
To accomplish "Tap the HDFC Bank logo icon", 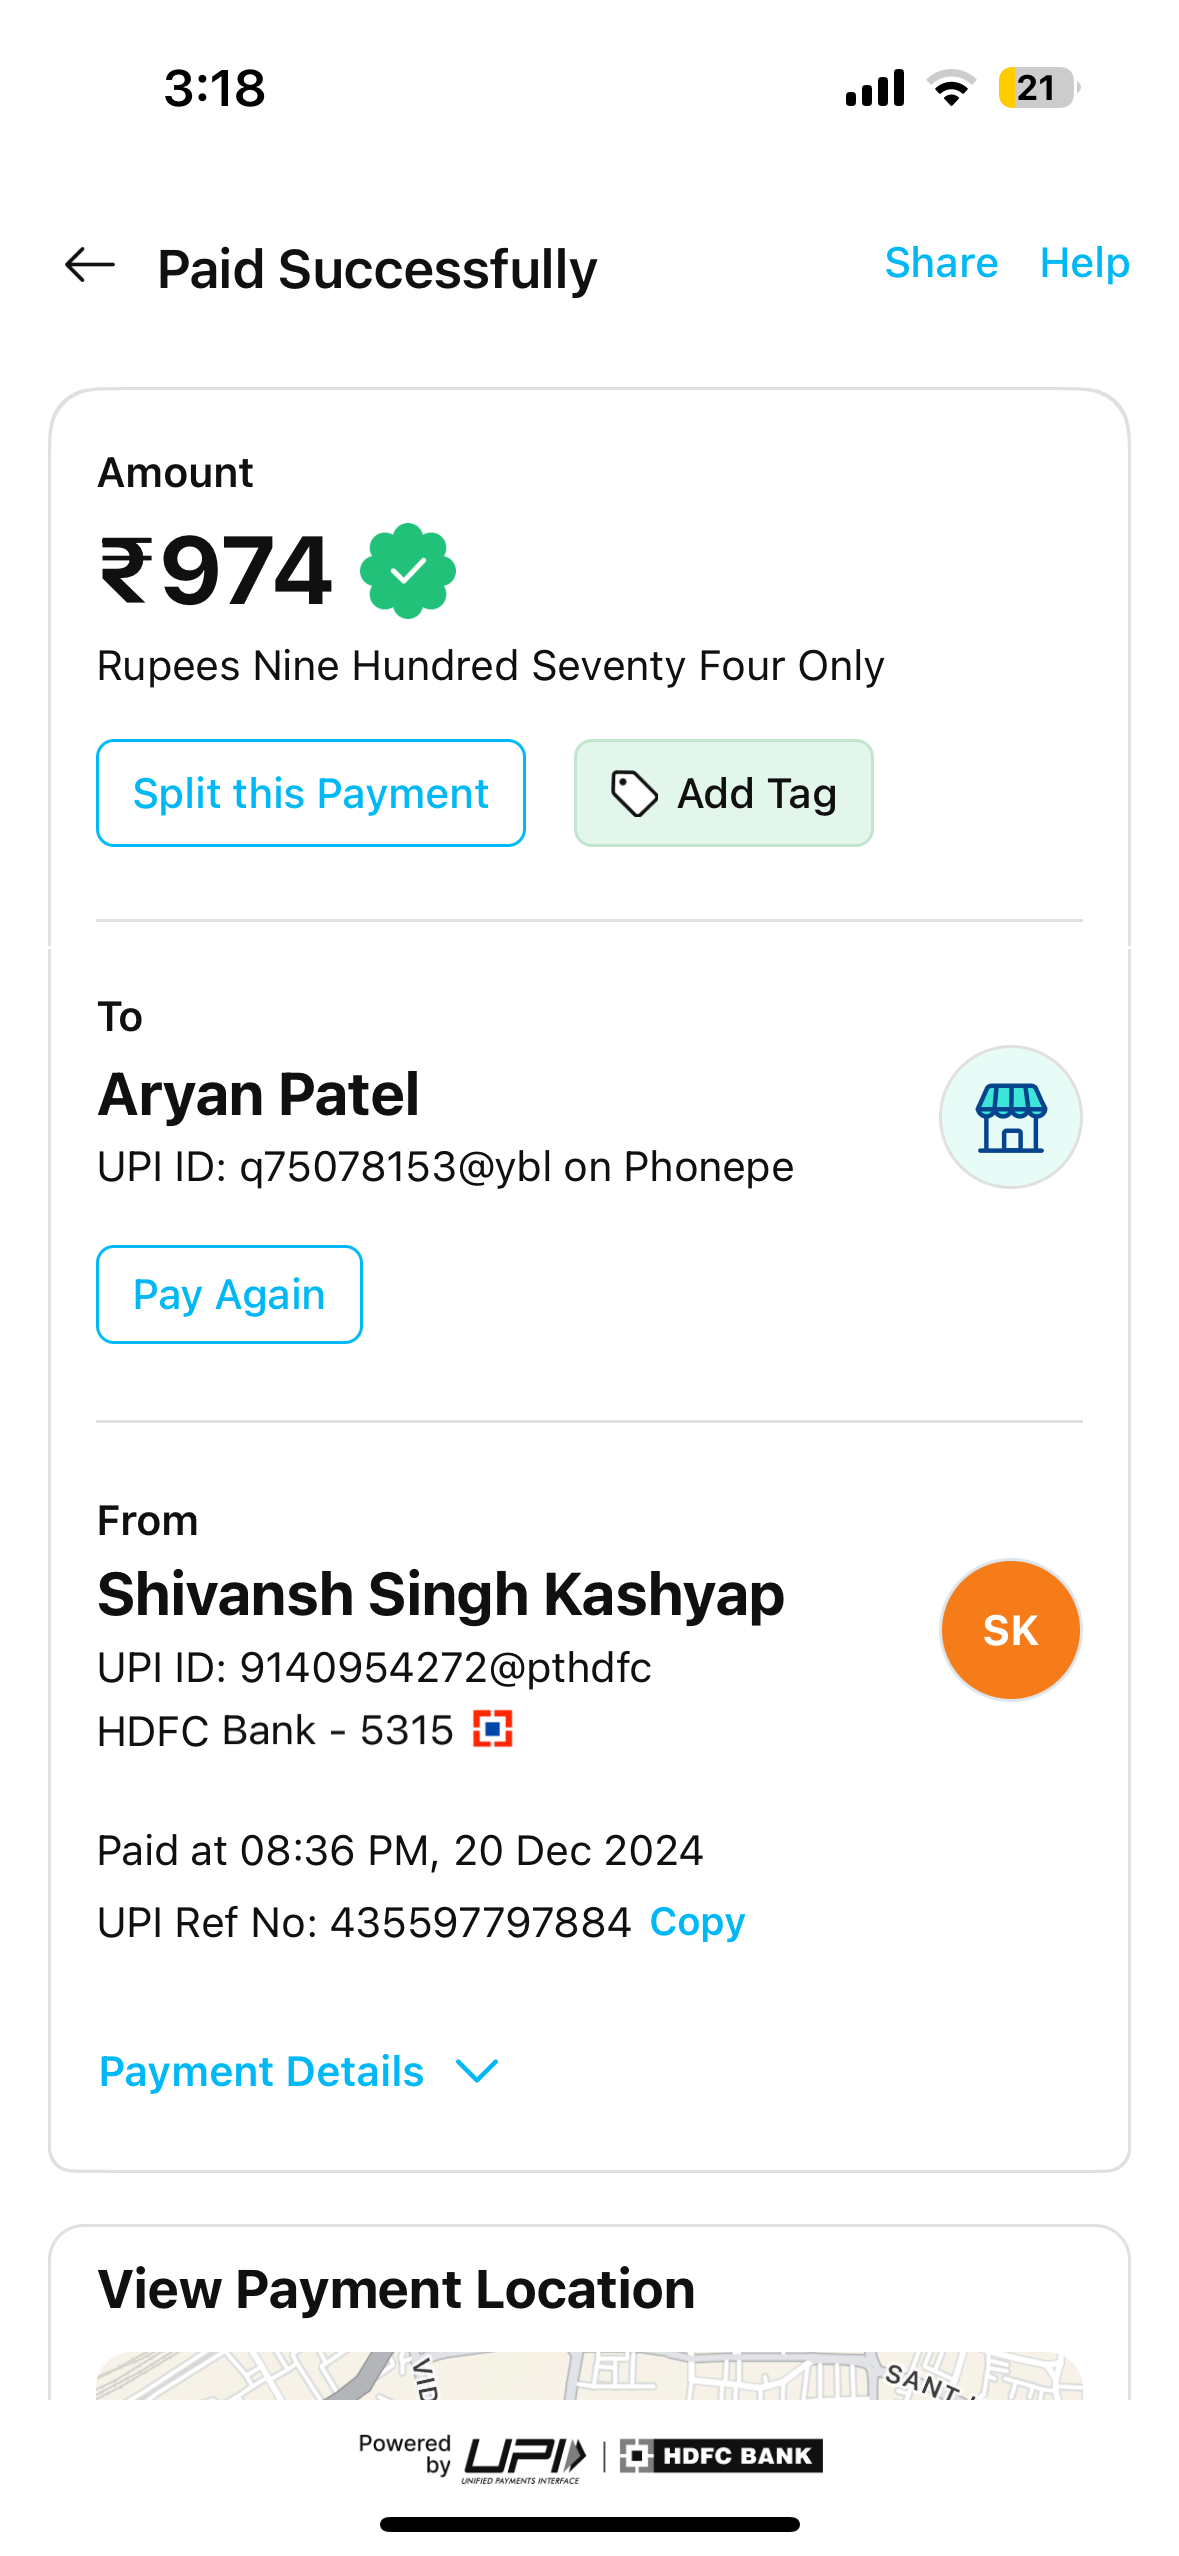I will [x=493, y=1729].
